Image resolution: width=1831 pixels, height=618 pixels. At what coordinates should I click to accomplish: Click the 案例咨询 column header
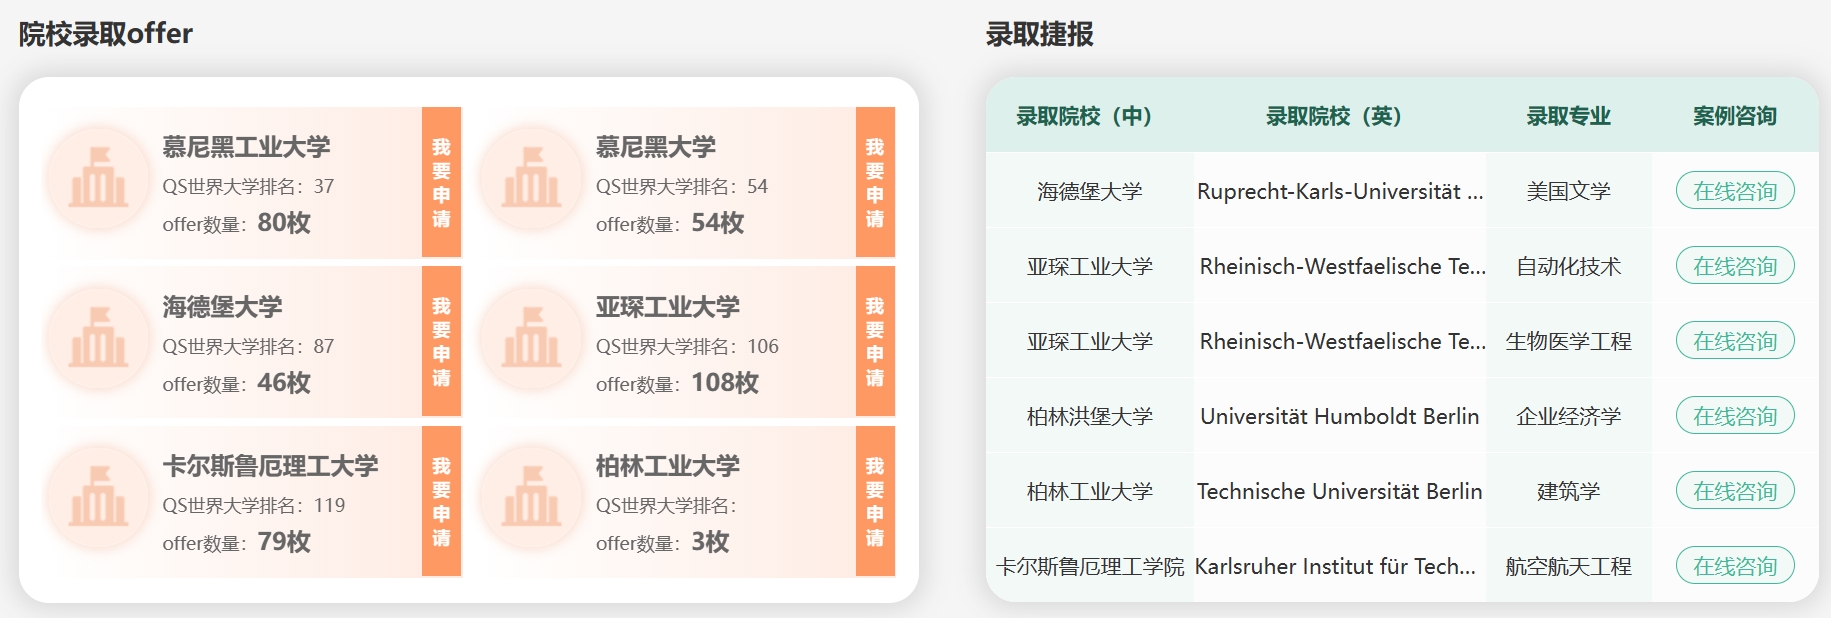pyautogui.click(x=1735, y=116)
